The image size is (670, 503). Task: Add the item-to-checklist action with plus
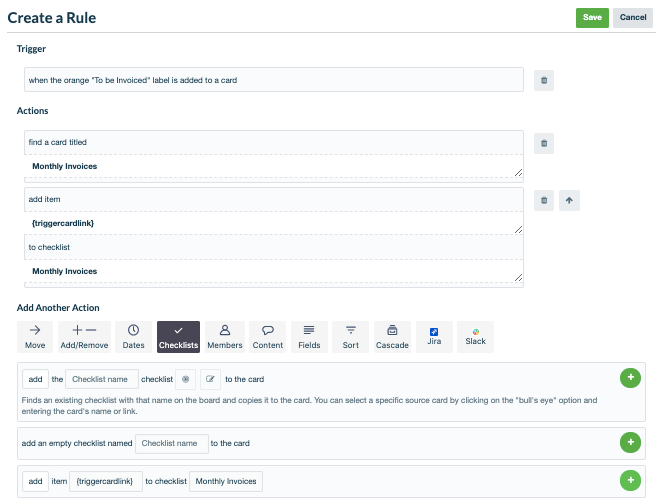tap(630, 481)
